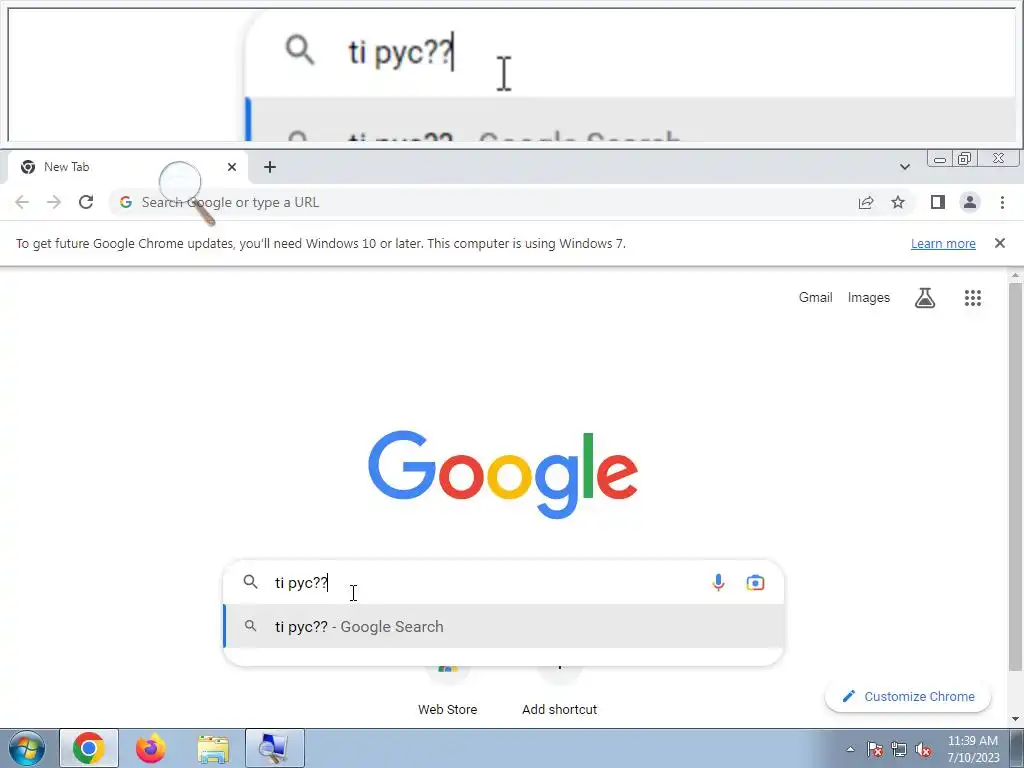Screen dimensions: 1024x768
Task: Open the taskbar clock and date
Action: click(x=973, y=749)
